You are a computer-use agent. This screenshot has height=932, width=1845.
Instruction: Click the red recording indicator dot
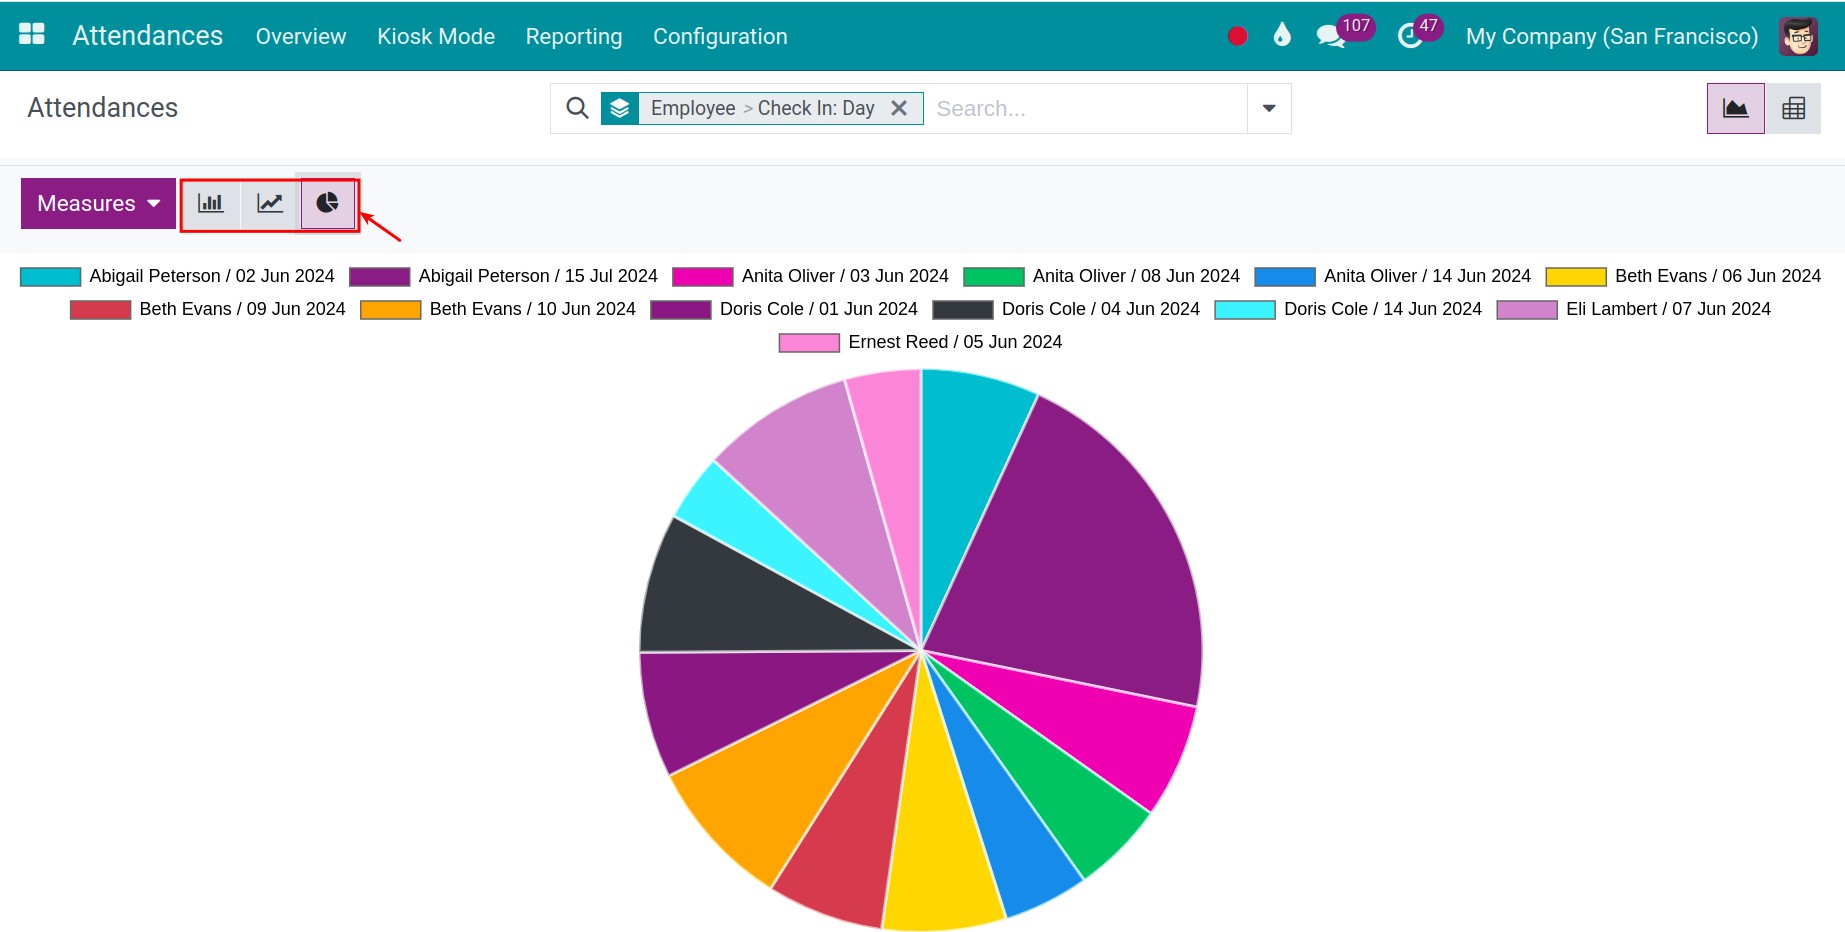point(1237,36)
